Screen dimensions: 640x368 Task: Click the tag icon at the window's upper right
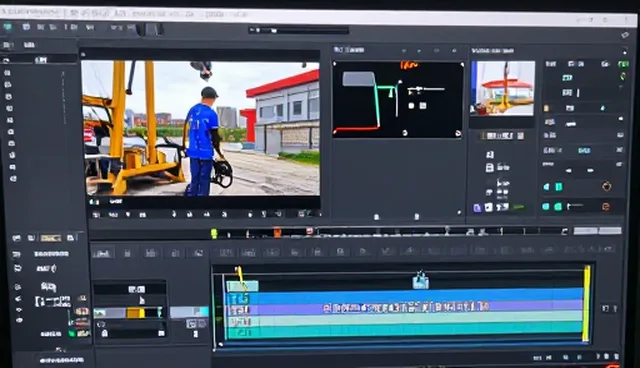(625, 35)
